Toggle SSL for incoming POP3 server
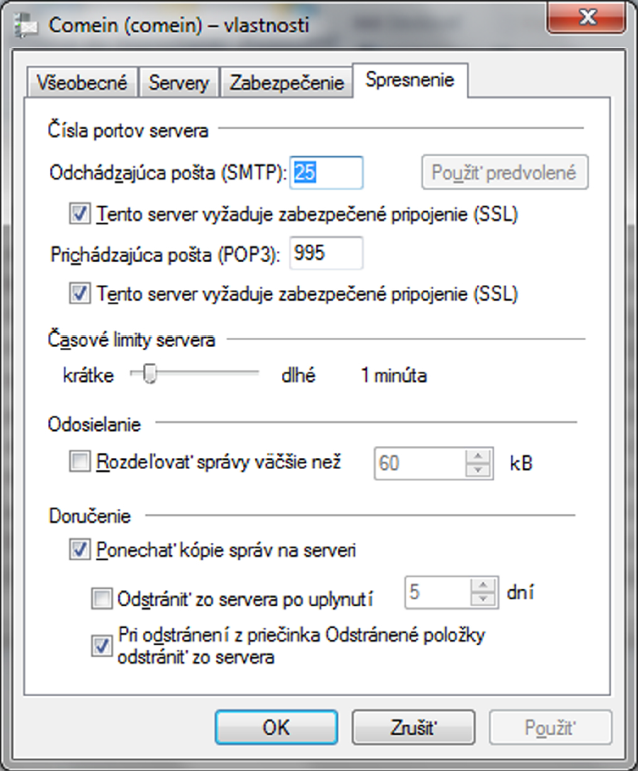The width and height of the screenshot is (638, 771). (80, 294)
